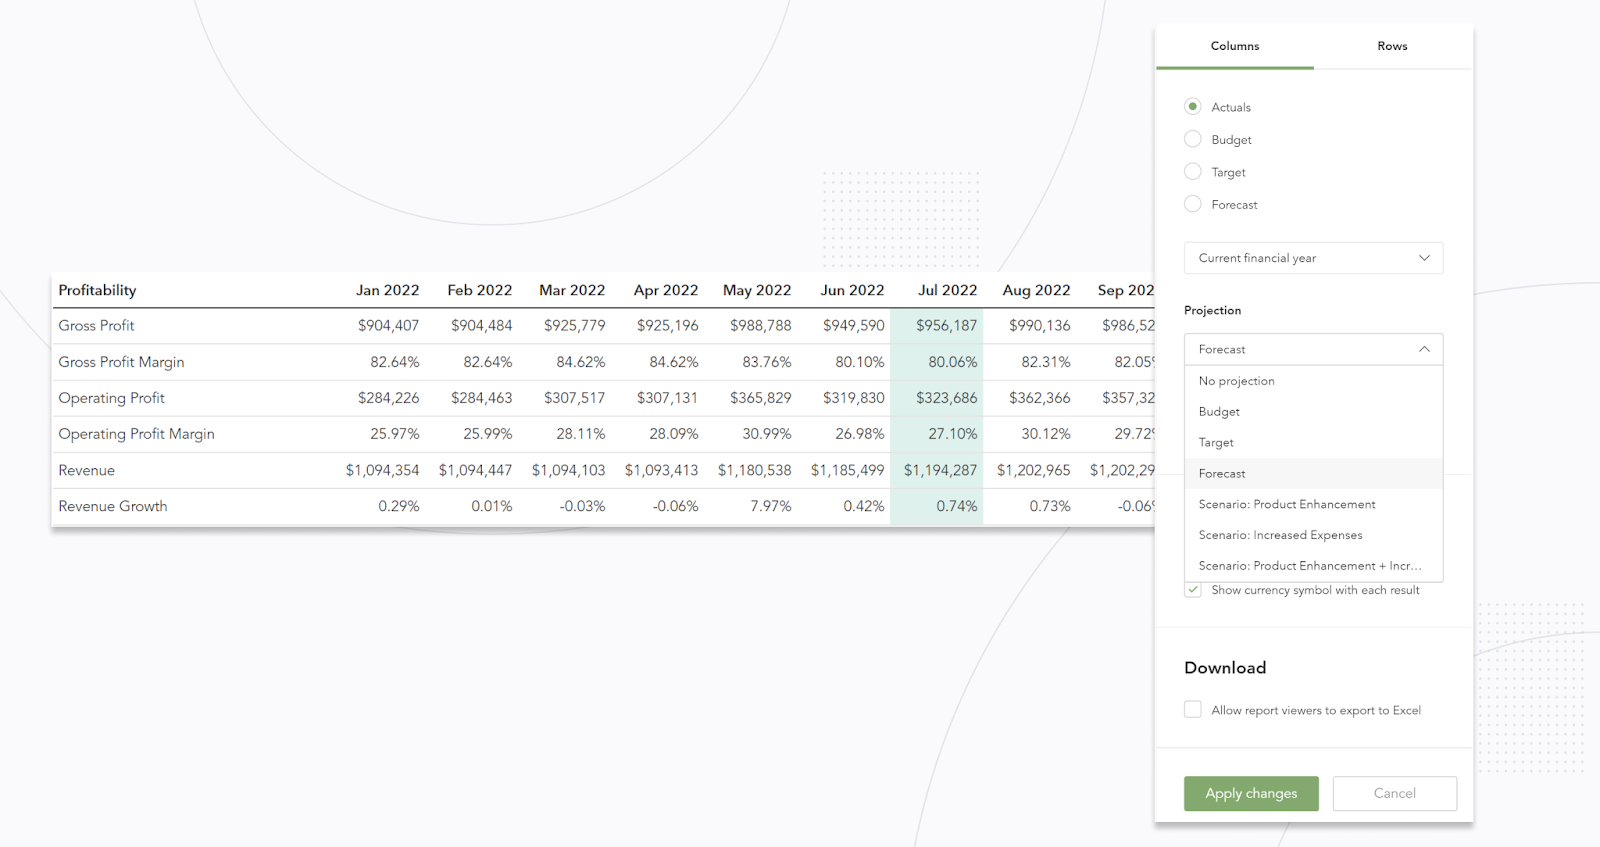Click the highlighted Jul 2022 column header
Image resolution: width=1600 pixels, height=847 pixels.
coord(947,290)
